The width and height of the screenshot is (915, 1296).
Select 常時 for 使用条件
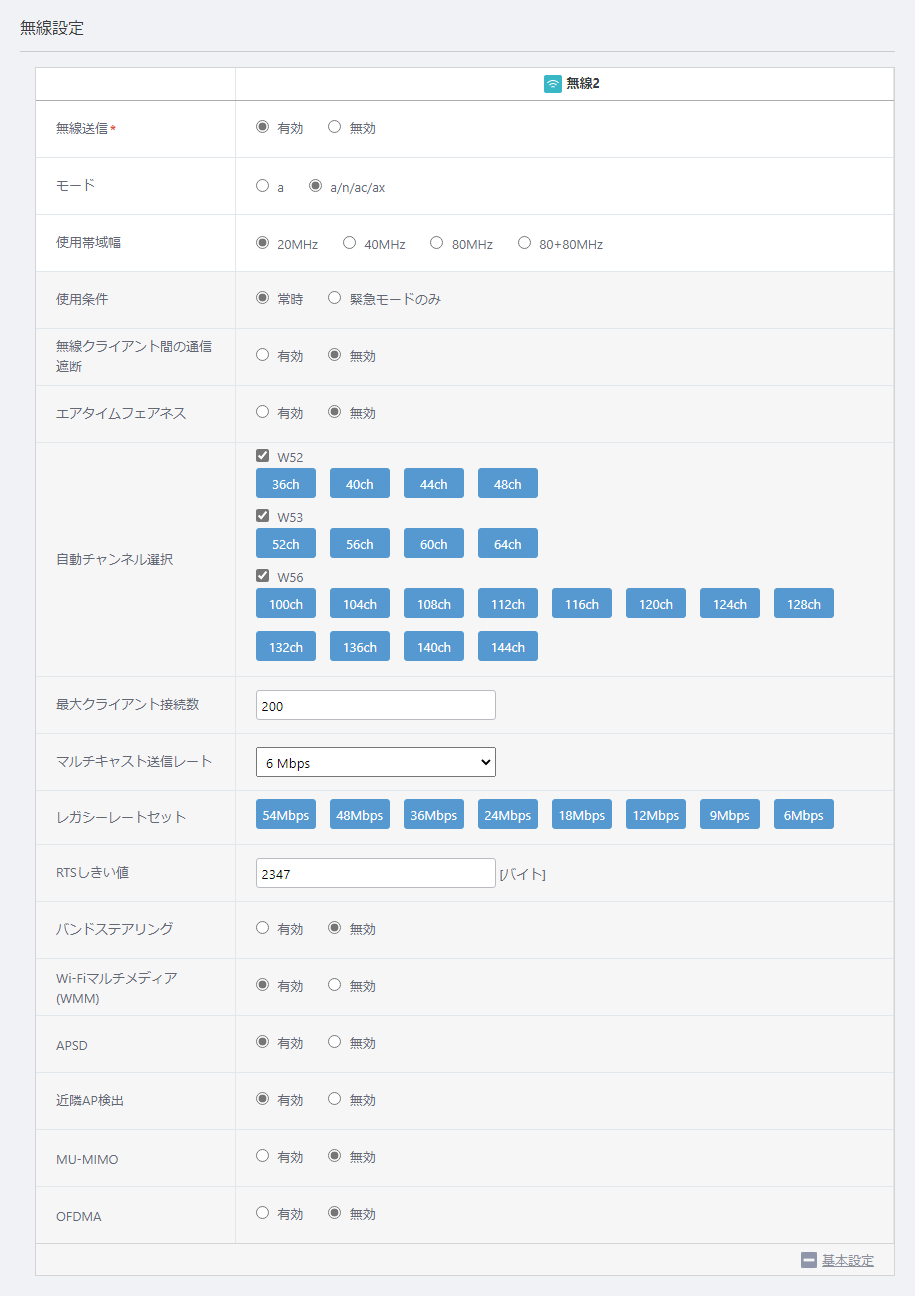coord(263,298)
